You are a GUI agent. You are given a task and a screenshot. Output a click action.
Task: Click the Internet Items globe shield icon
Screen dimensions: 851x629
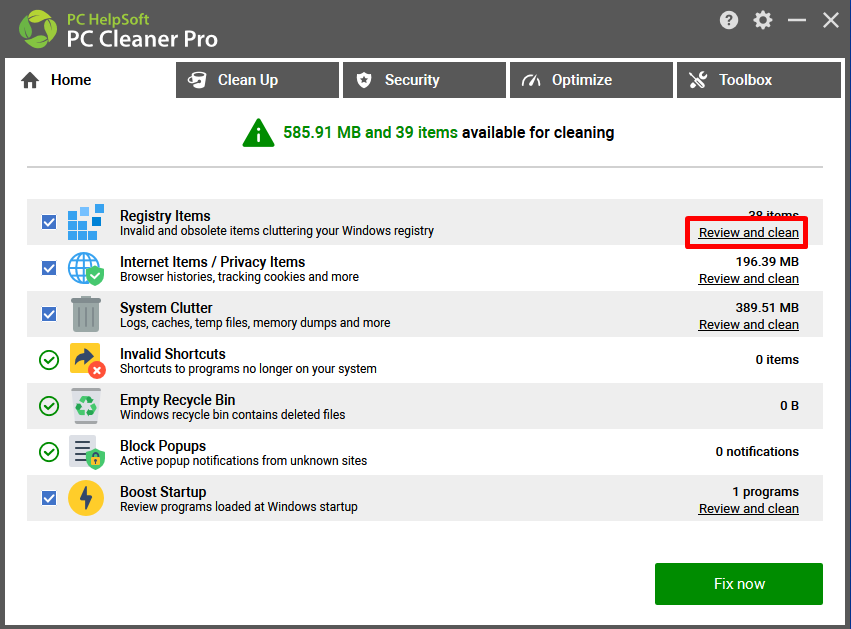click(86, 268)
